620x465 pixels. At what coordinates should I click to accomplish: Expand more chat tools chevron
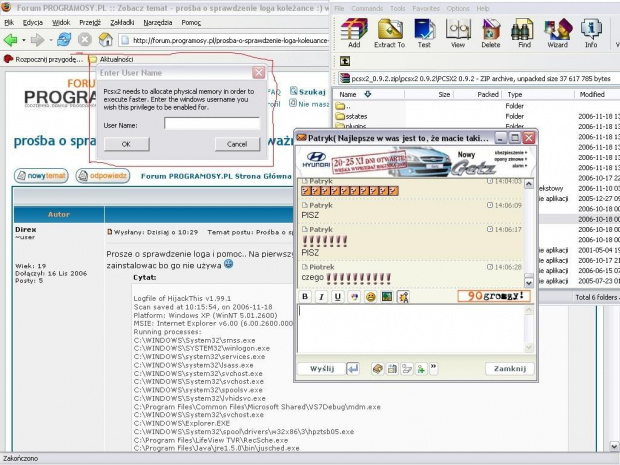point(433,368)
